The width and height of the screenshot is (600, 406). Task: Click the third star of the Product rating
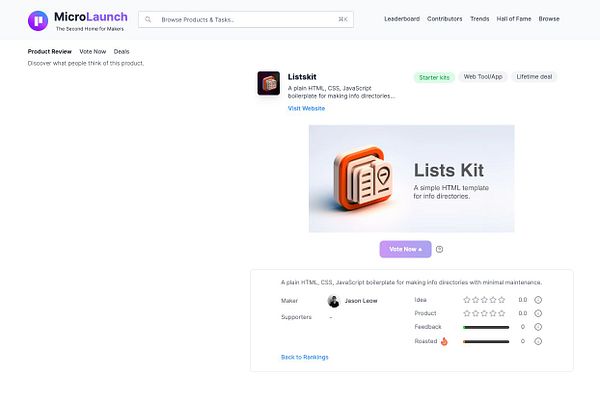tap(484, 313)
